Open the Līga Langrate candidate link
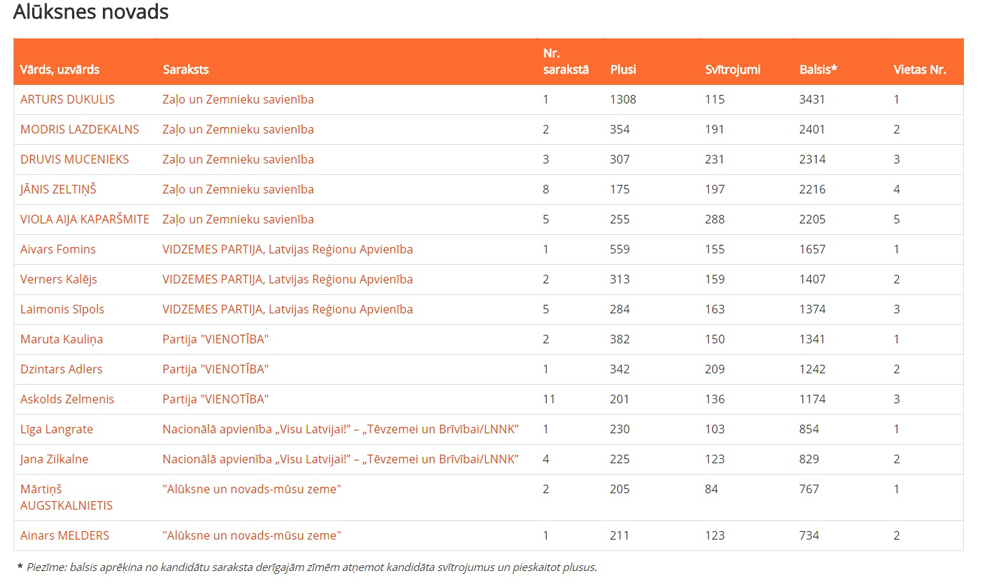 pos(56,430)
